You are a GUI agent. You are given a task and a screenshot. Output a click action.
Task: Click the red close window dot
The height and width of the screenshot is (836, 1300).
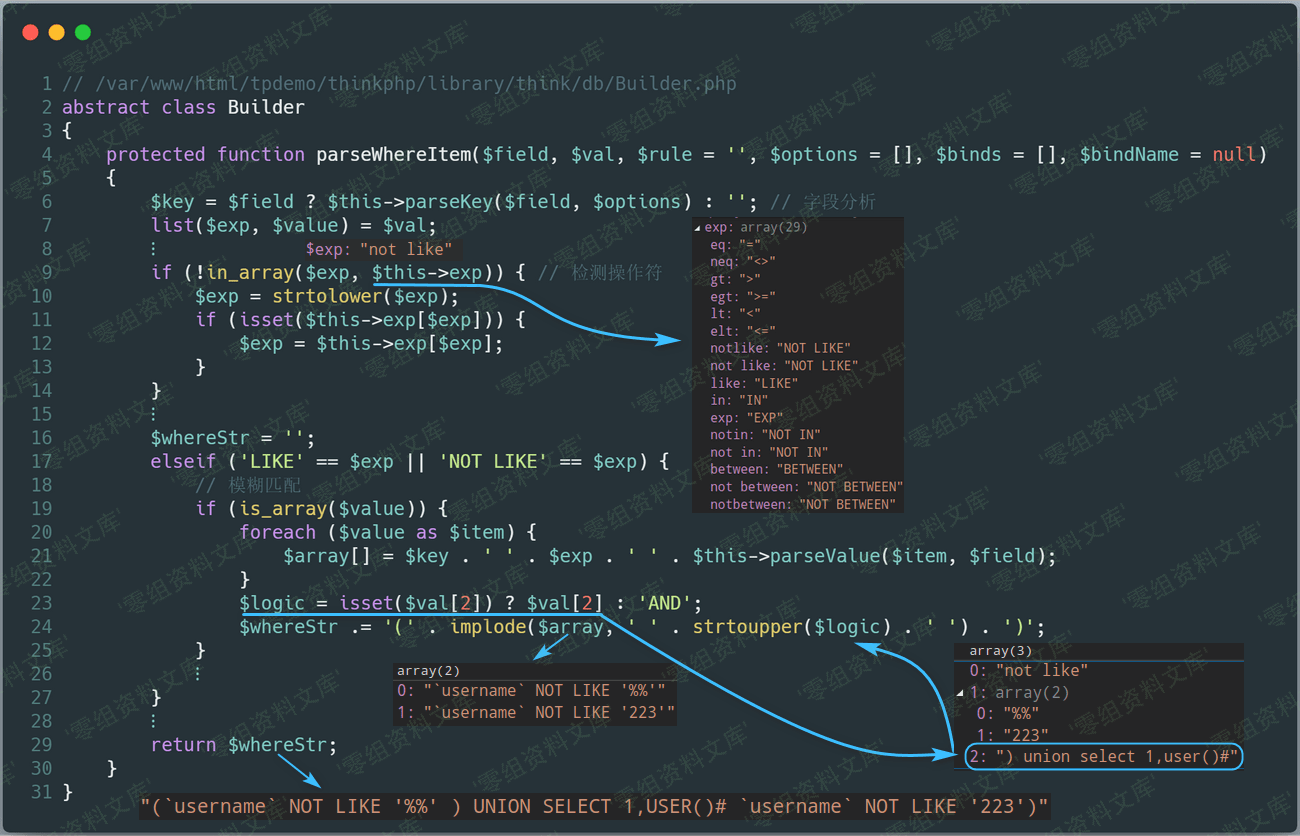(30, 33)
